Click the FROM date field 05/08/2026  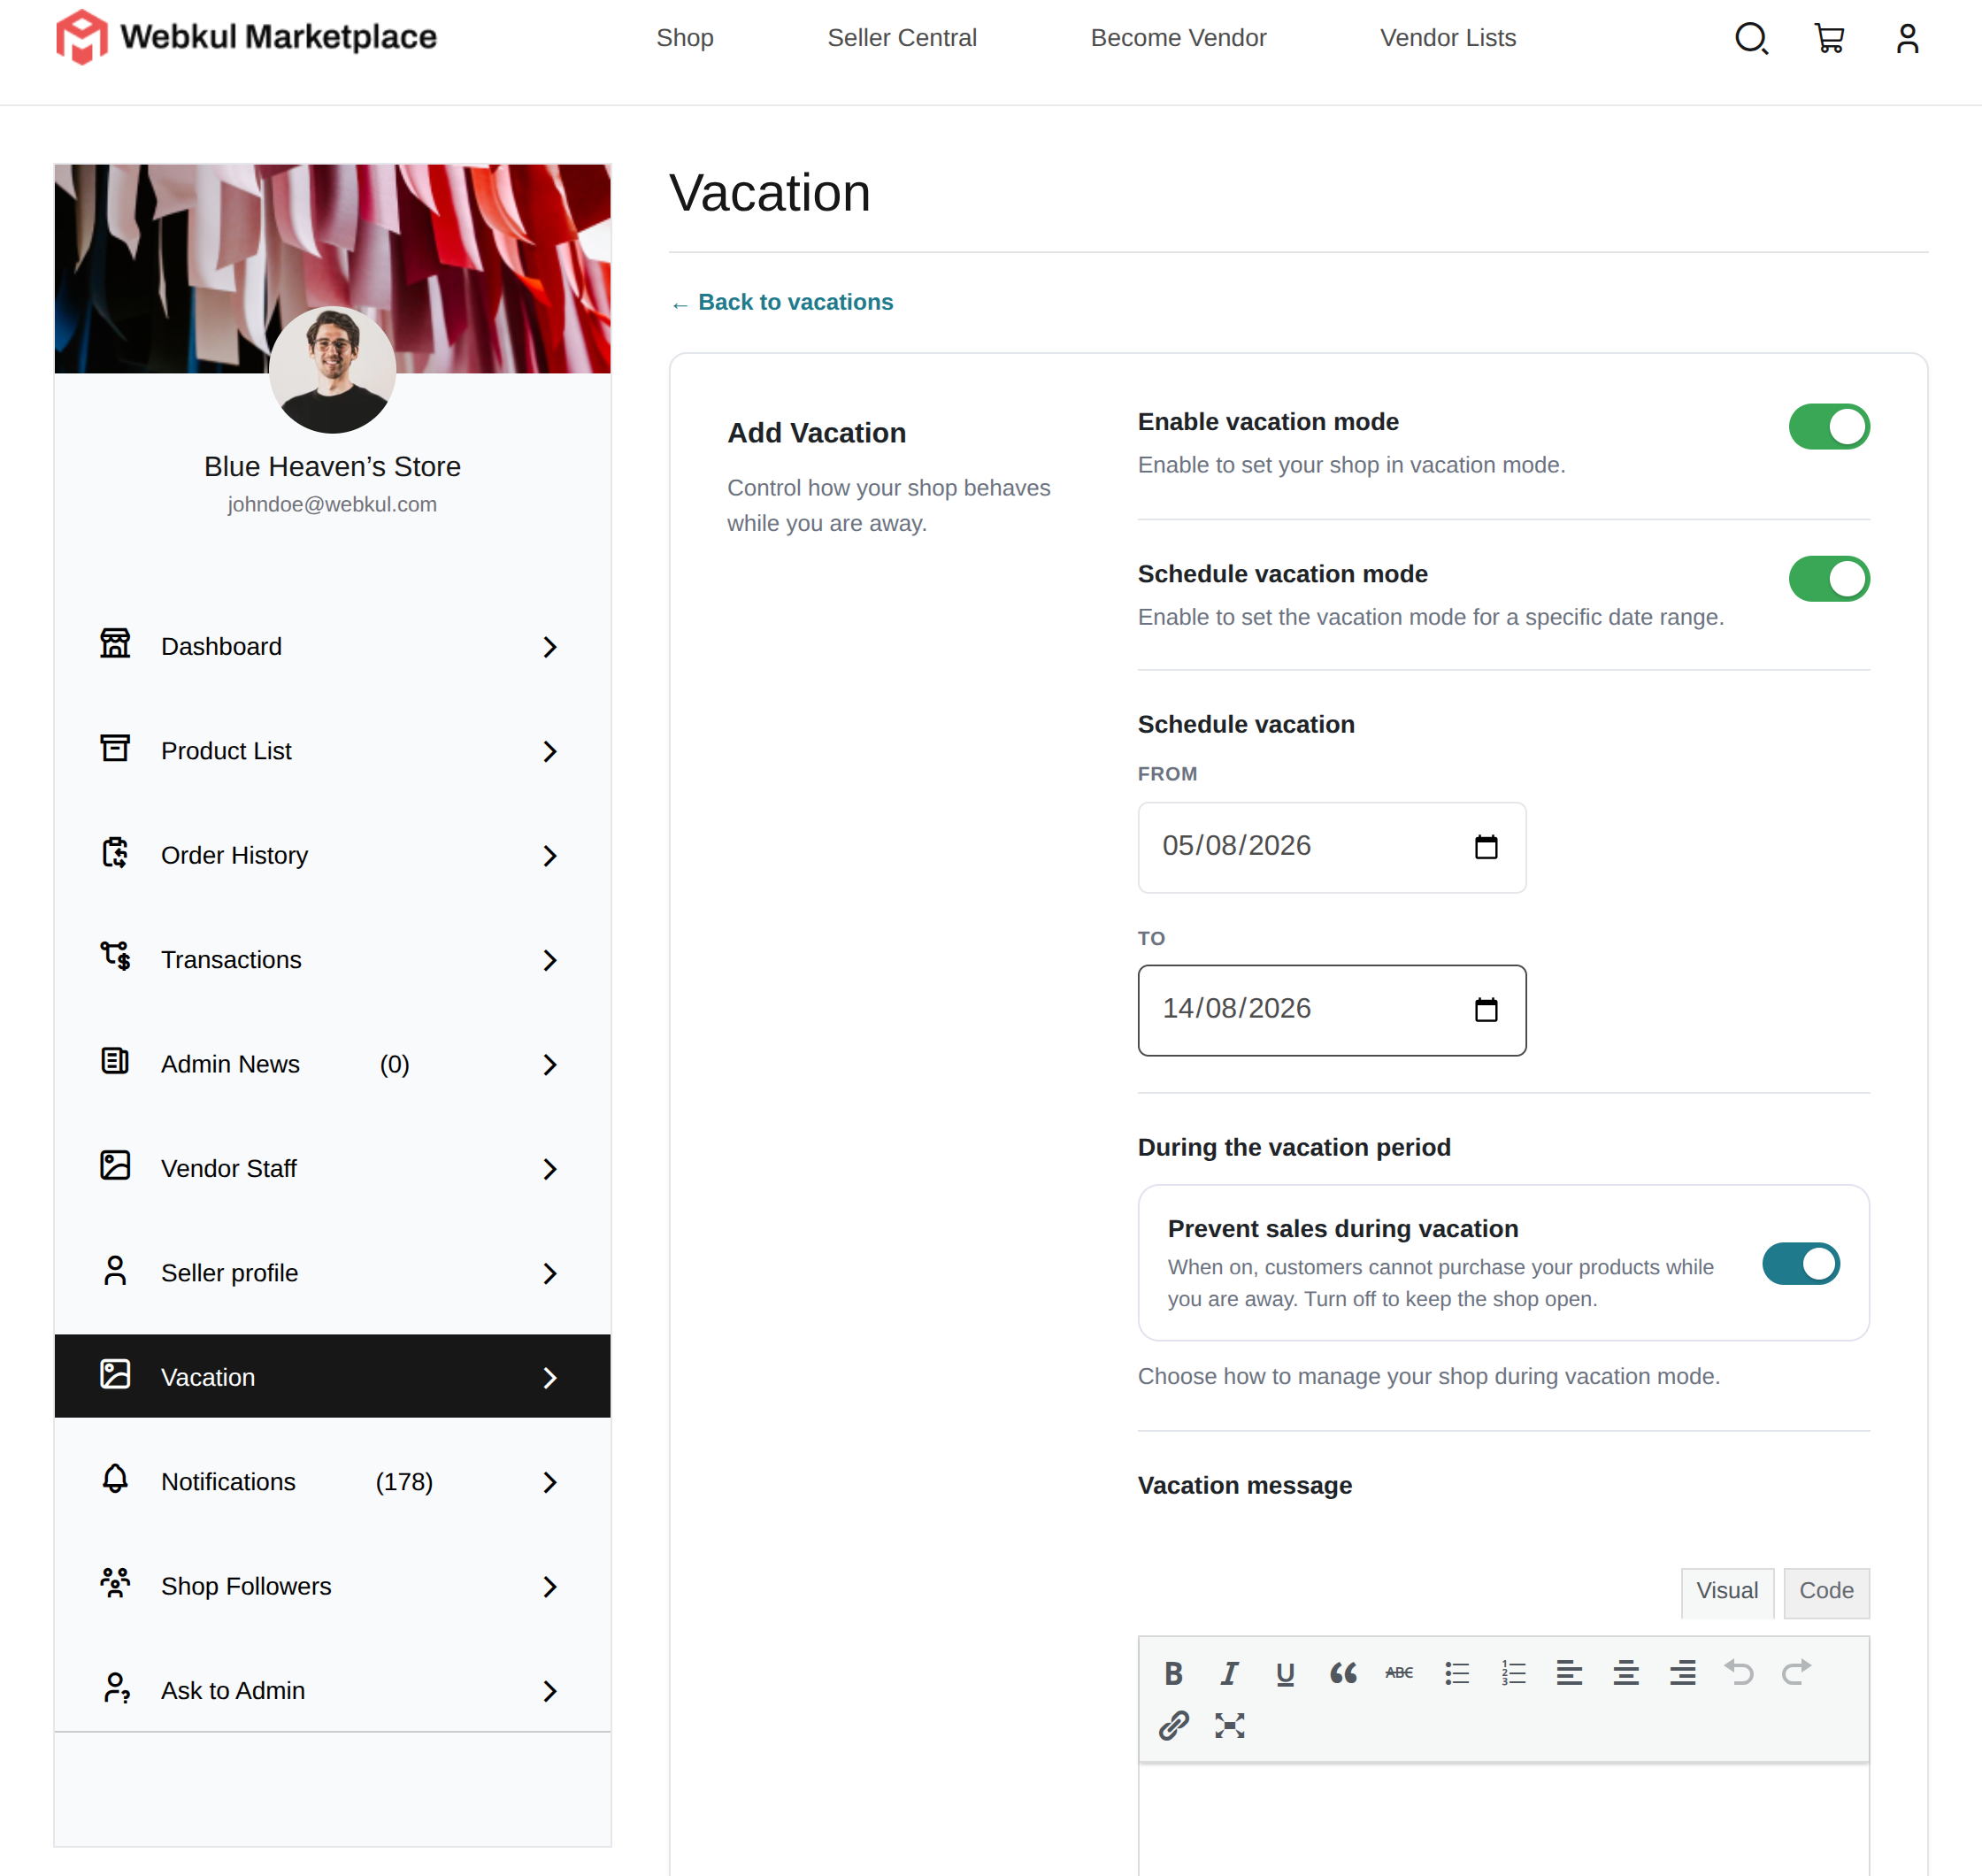(1332, 847)
